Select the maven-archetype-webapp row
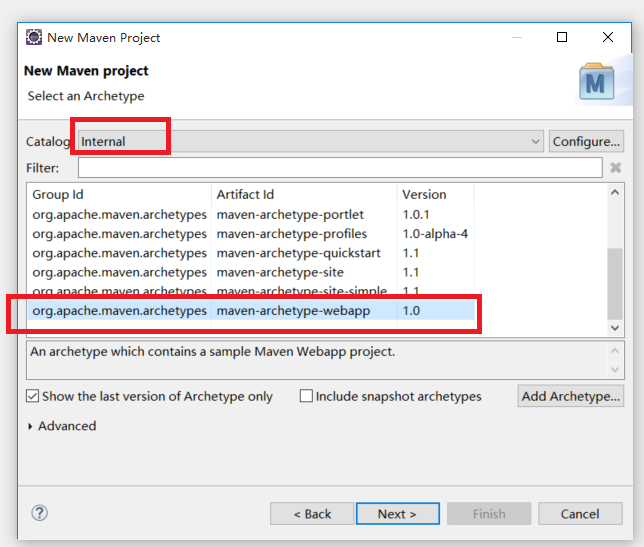Screen dimensions: 644x547 pos(251,310)
